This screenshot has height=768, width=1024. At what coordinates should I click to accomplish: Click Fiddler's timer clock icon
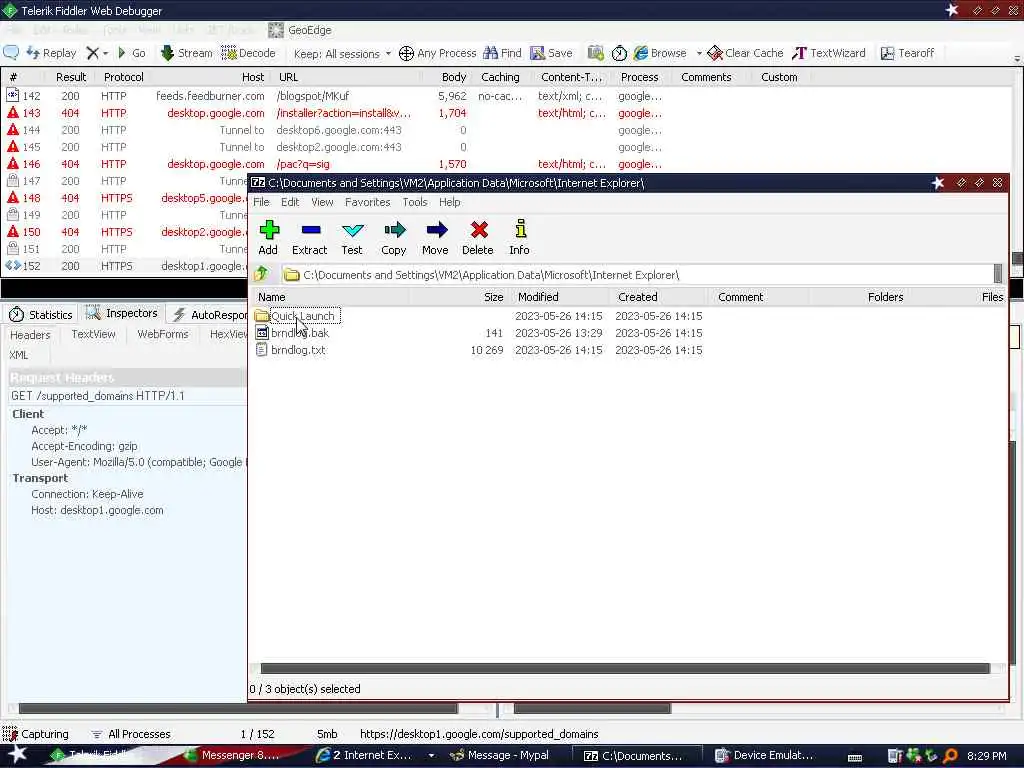[x=619, y=54]
